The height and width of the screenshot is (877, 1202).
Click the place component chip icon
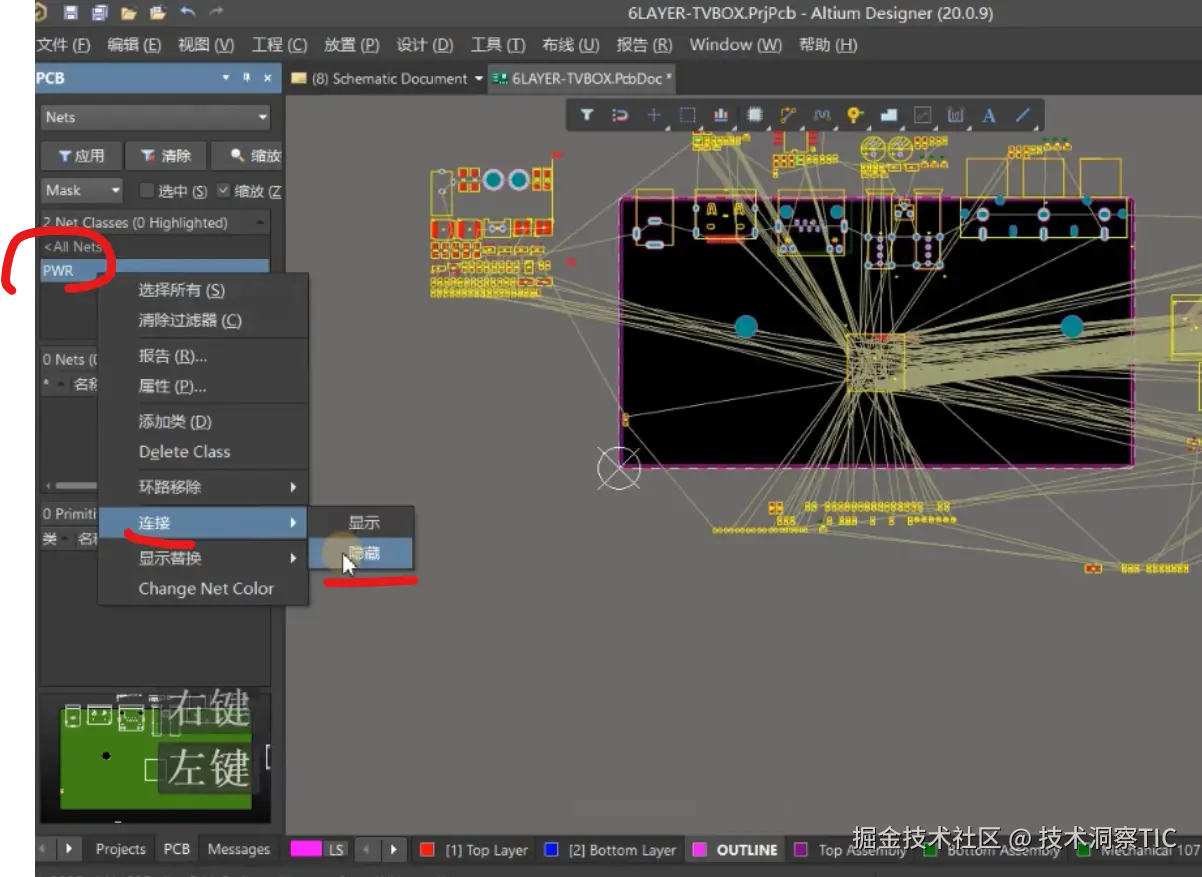click(x=754, y=115)
